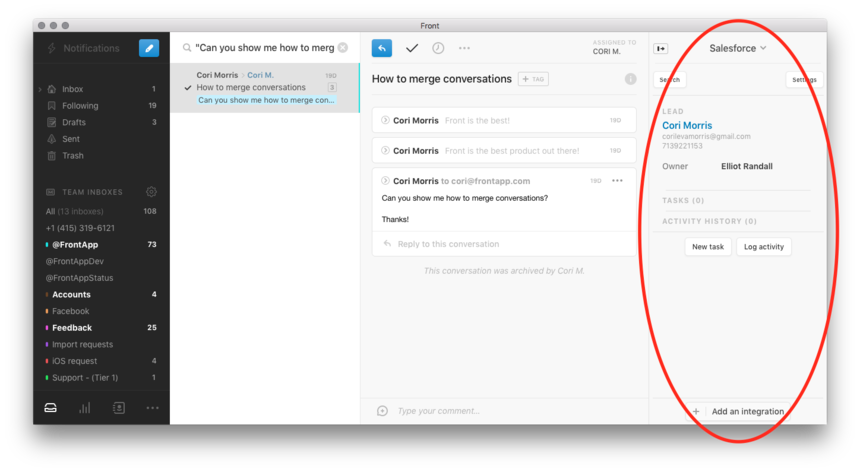
Task: Open the Notifications lightning icon
Action: [52, 48]
